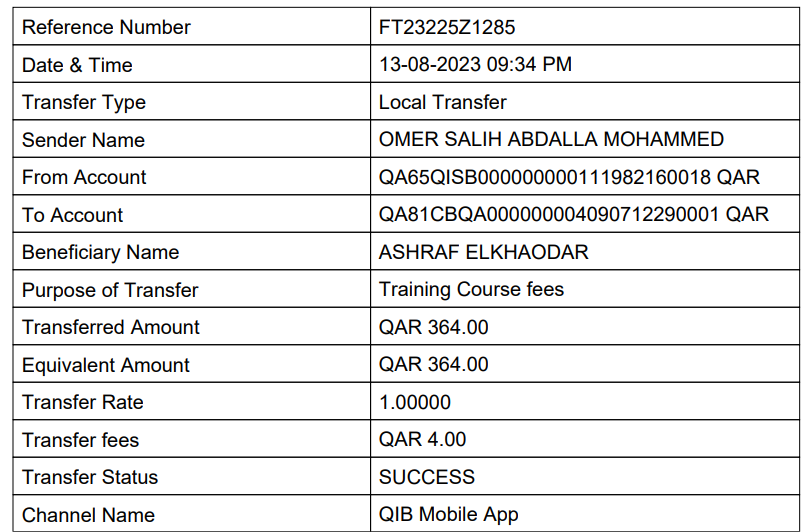Select beneficiary name ASHRAF ELKHAODAR
The image size is (807, 532).
[x=483, y=252]
